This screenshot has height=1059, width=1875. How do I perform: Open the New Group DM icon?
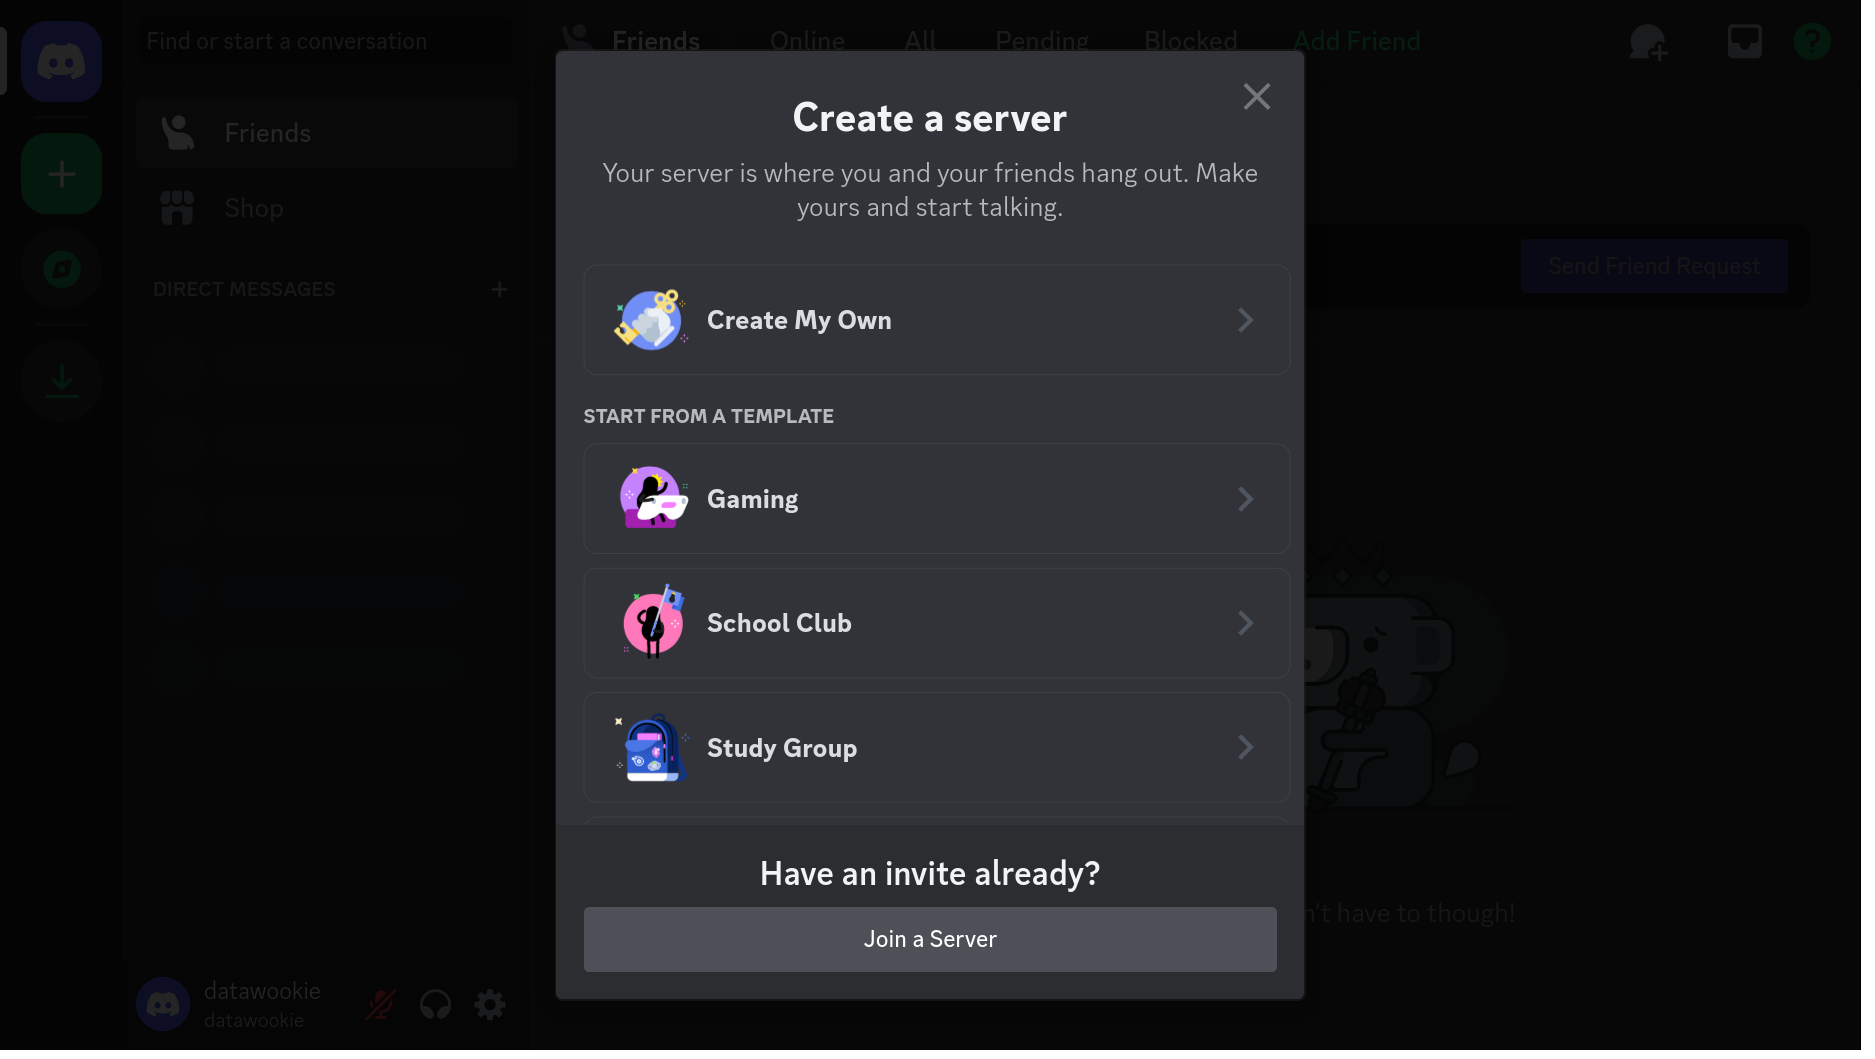pos(1647,41)
